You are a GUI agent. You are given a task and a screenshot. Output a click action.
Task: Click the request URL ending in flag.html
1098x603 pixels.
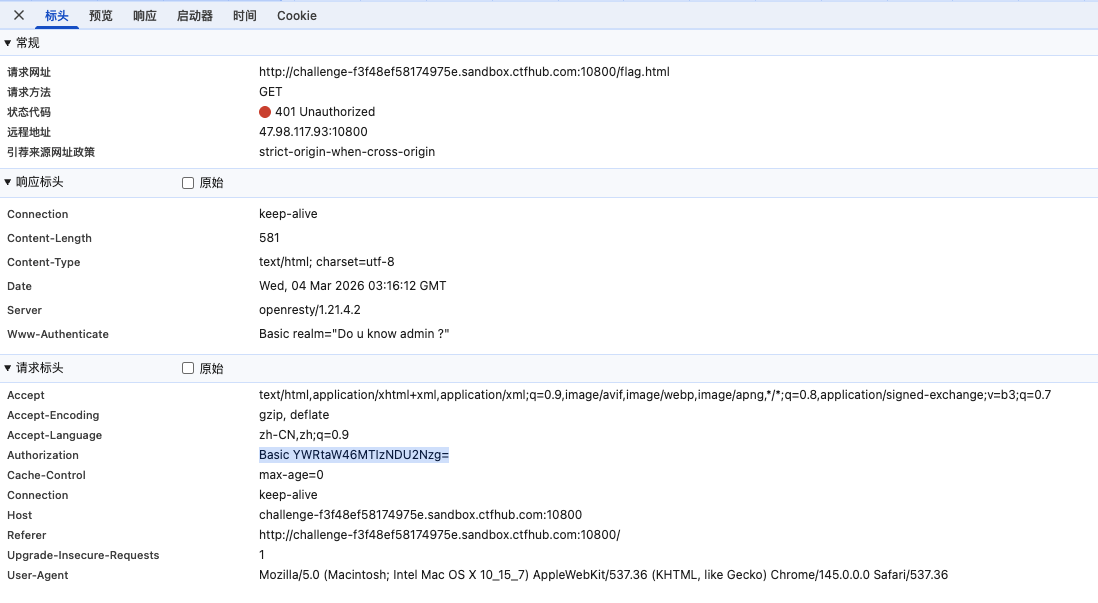[x=464, y=72]
